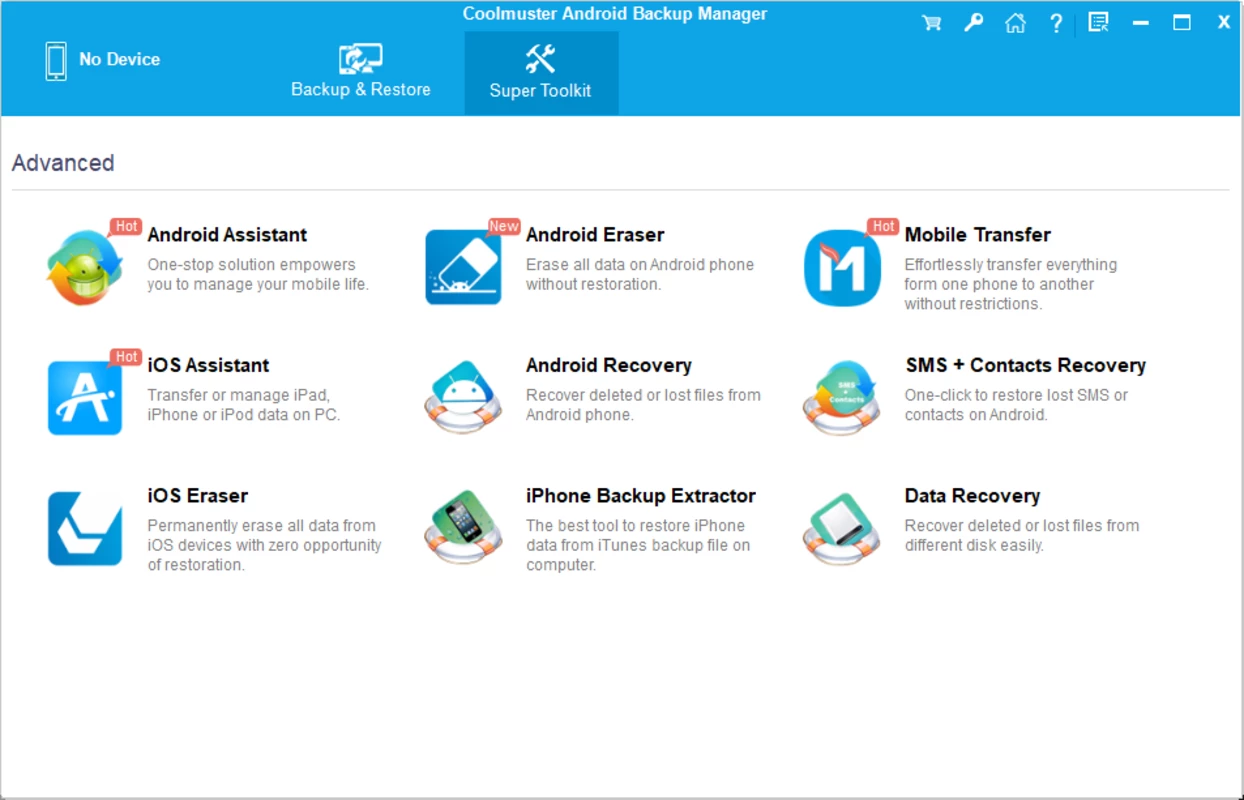This screenshot has height=800, width=1244.
Task: Click the Coolmuster Android Backup Manager title
Action: [615, 14]
